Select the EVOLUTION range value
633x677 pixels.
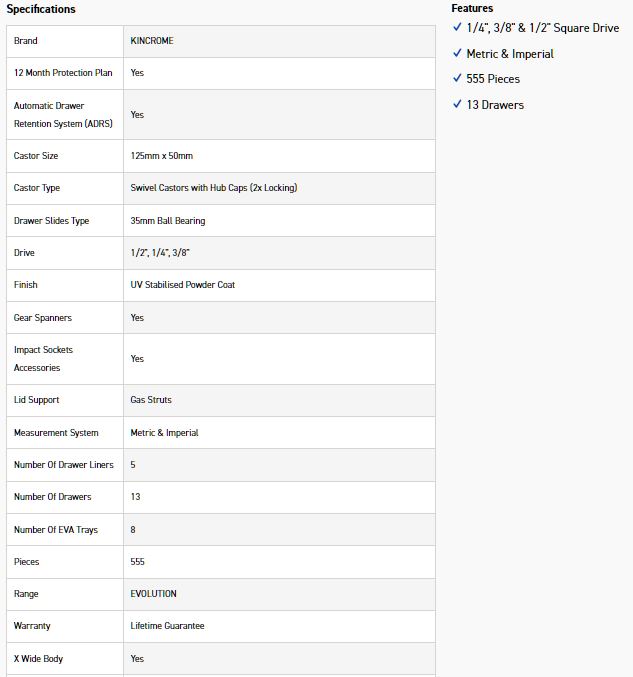pyautogui.click(x=154, y=594)
